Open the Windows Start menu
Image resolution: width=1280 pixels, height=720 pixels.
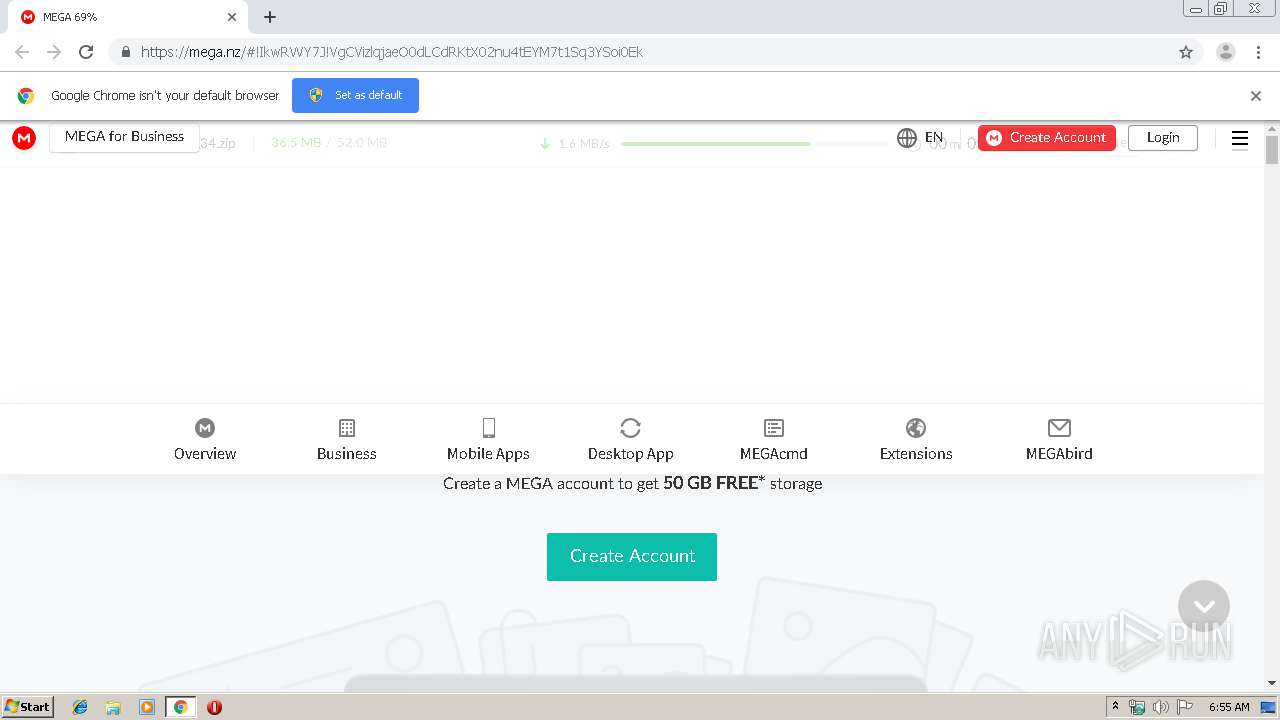tap(27, 707)
